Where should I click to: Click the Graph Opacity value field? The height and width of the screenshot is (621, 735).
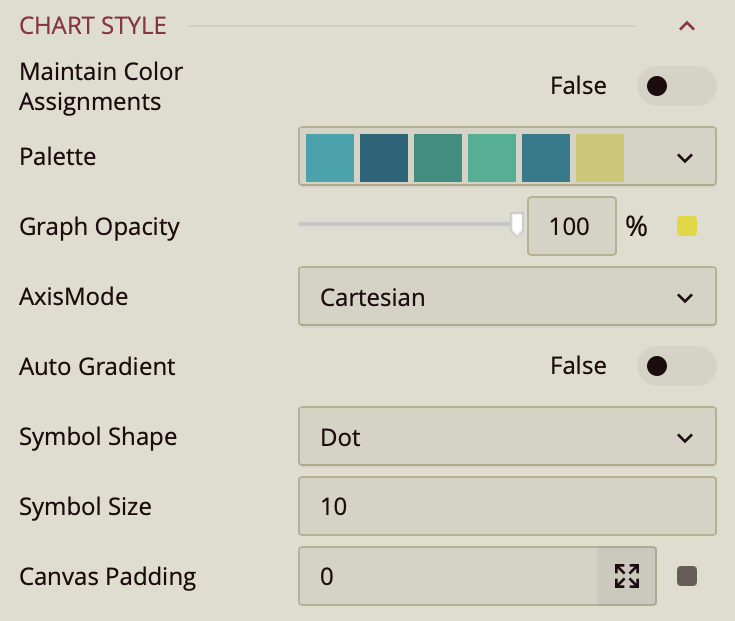point(571,227)
